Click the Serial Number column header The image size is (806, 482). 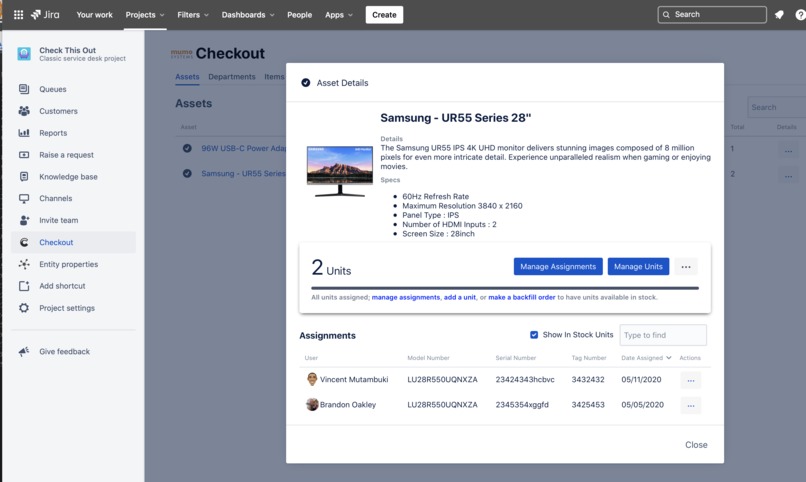(x=516, y=358)
